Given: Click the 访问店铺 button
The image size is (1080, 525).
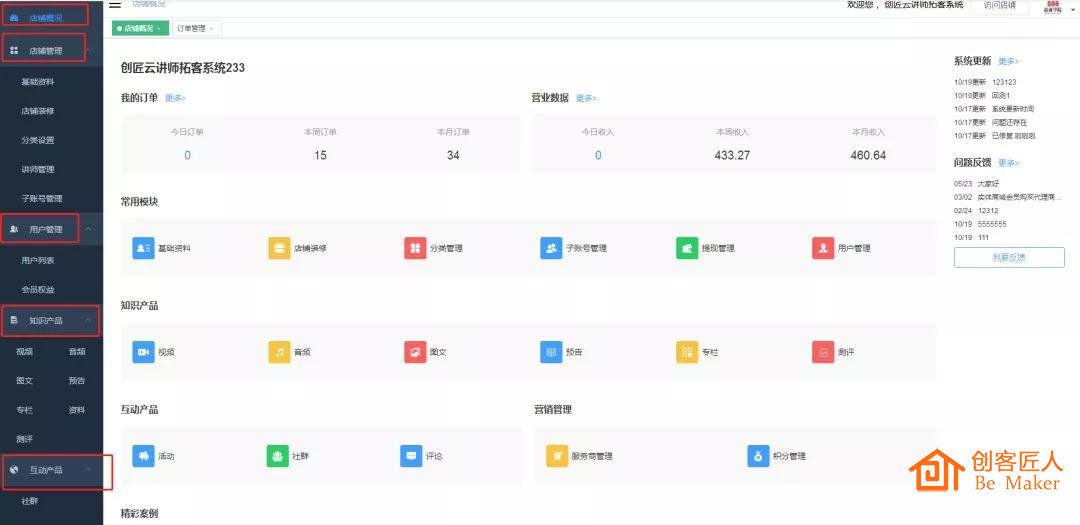Looking at the screenshot, I should (999, 6).
